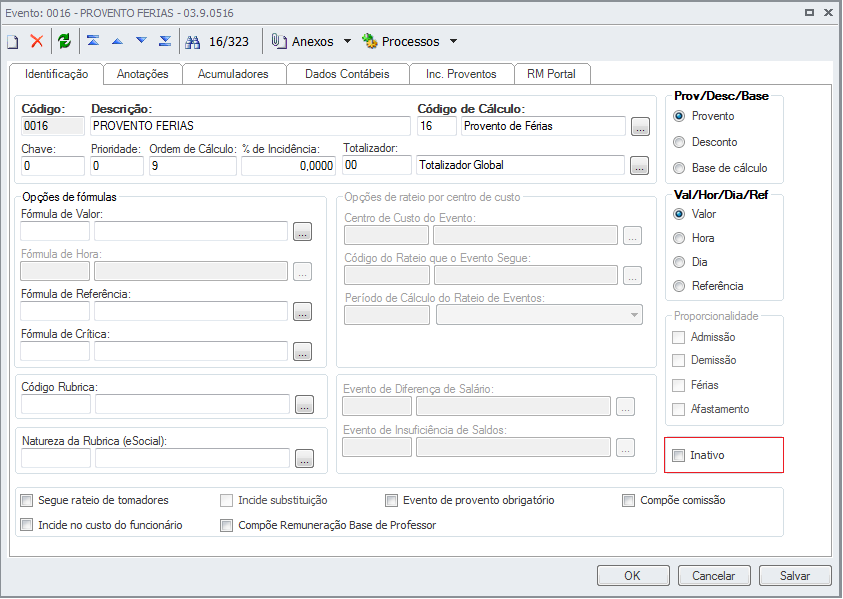Click the Natureza da Rubrica code field
Image resolution: width=843 pixels, height=599 pixels.
tap(56, 458)
